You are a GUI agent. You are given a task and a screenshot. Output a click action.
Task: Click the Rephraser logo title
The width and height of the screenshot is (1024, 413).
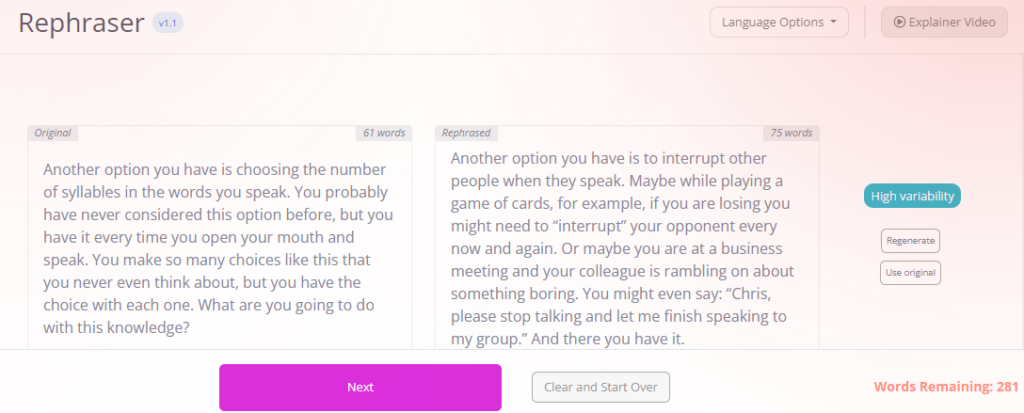(82, 23)
